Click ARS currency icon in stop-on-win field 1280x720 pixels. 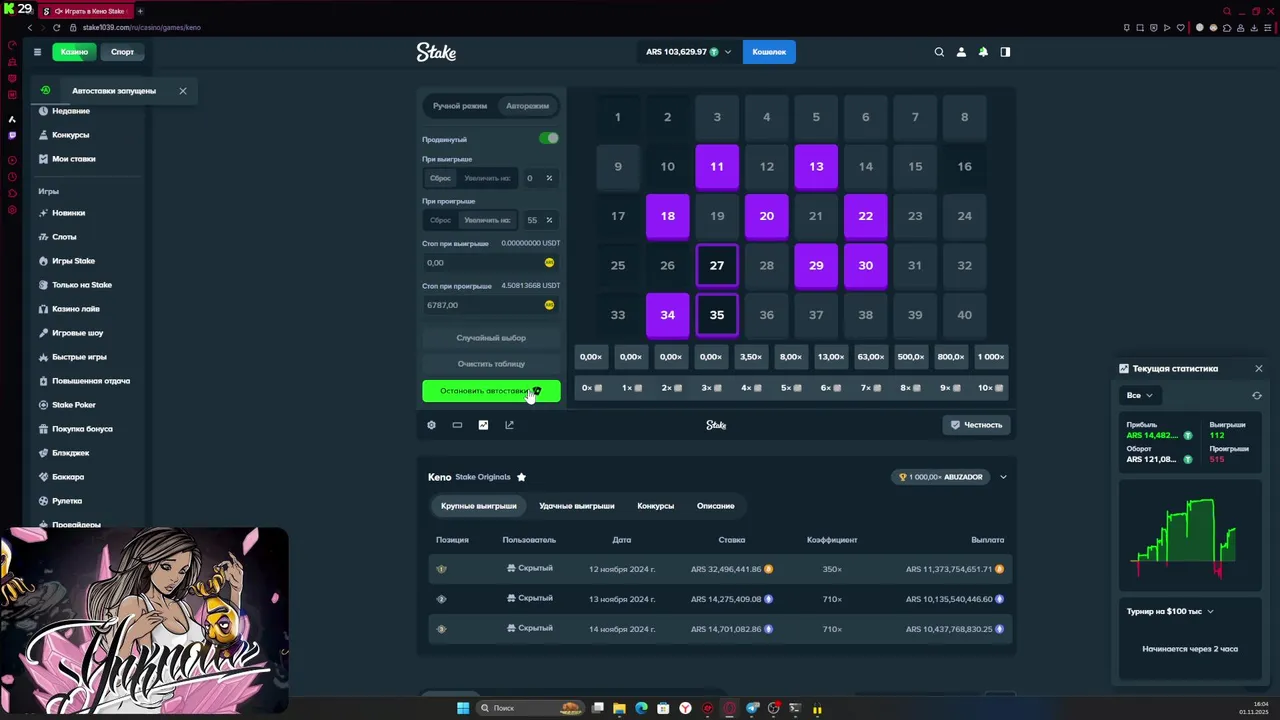[x=549, y=263]
